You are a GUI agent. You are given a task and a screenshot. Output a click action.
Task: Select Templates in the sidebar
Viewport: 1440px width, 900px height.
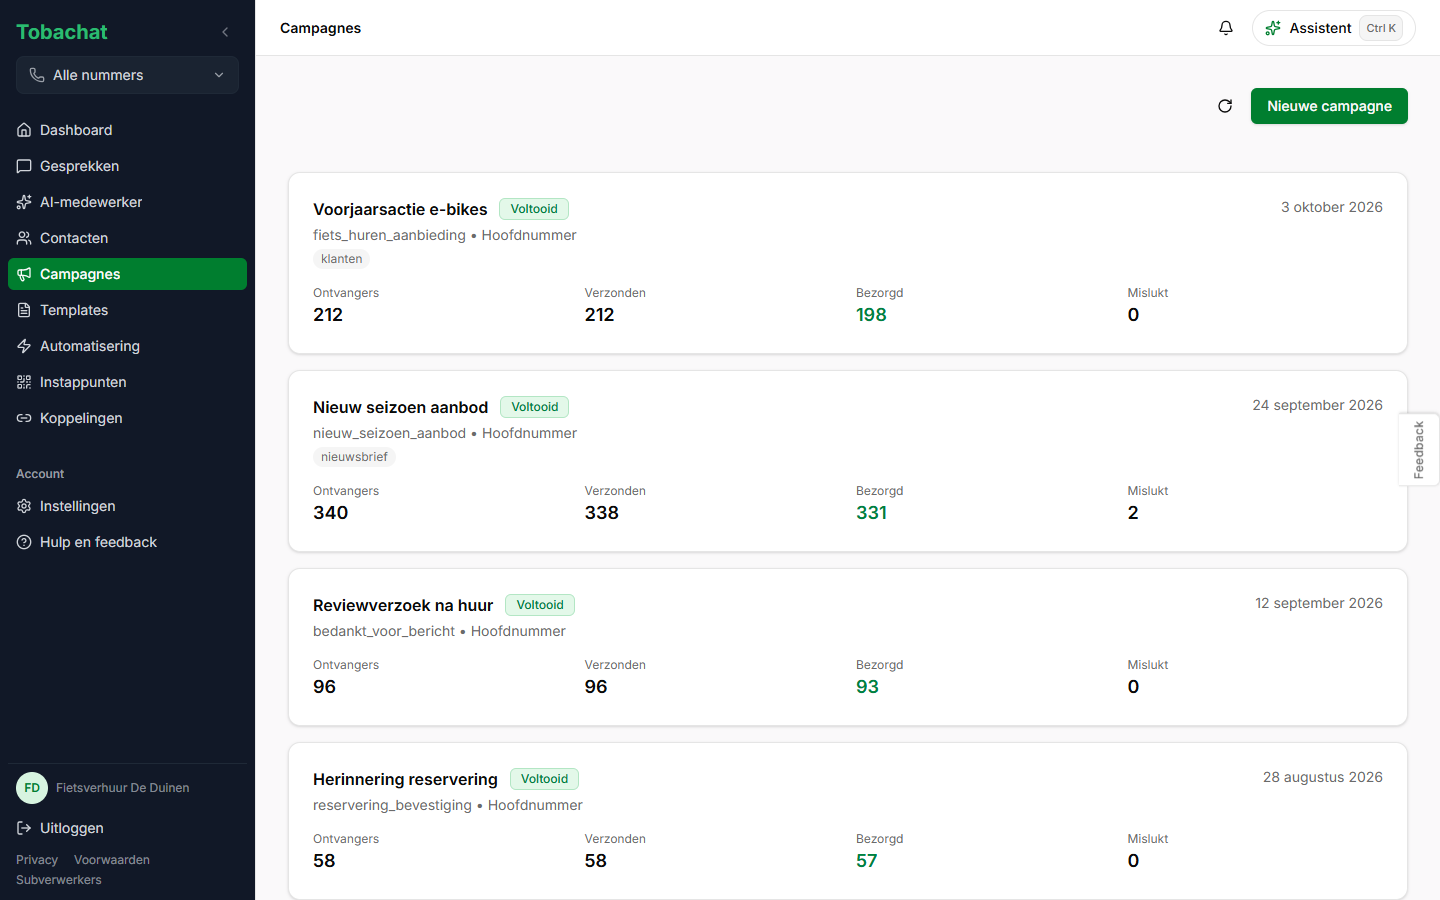click(x=127, y=310)
